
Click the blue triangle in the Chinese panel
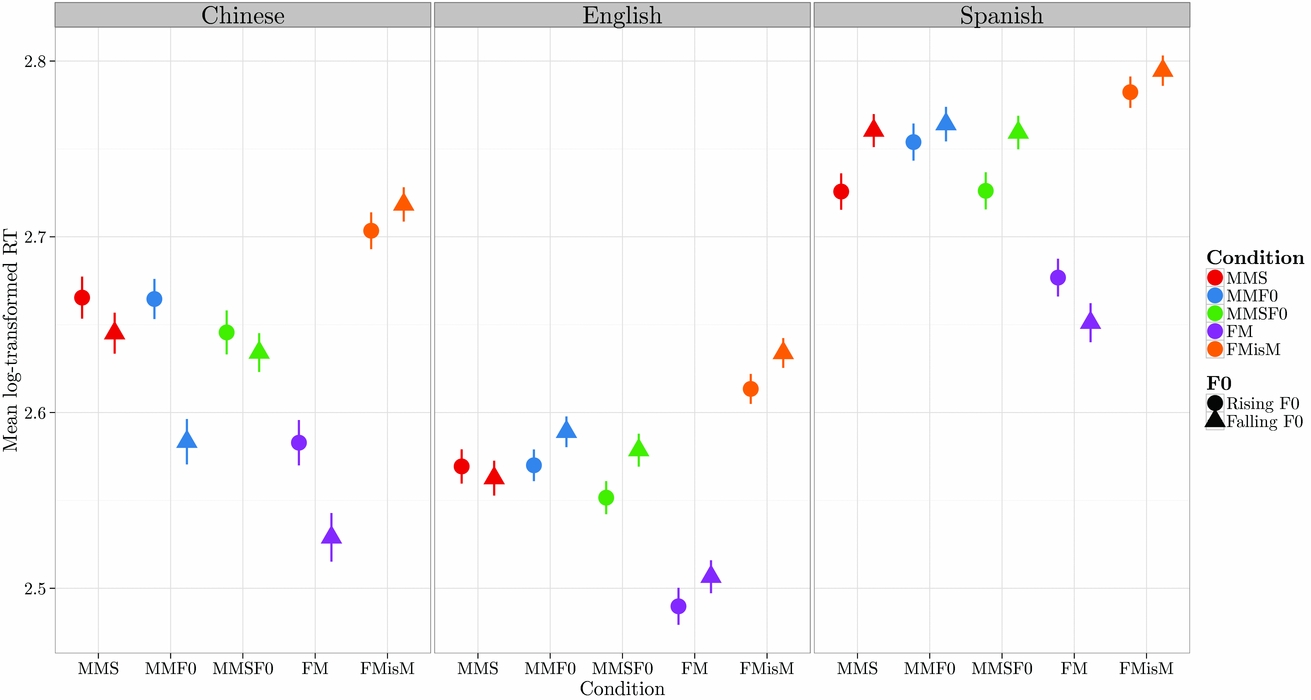pos(187,440)
